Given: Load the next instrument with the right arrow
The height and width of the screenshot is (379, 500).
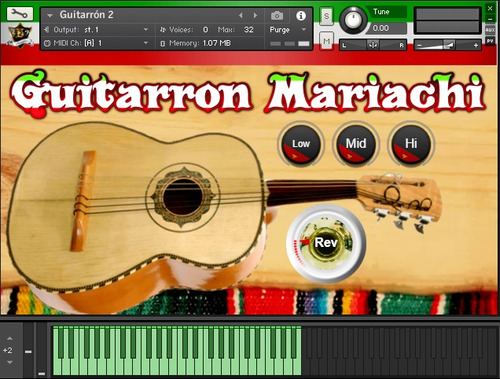Looking at the screenshot, I should coord(255,15).
